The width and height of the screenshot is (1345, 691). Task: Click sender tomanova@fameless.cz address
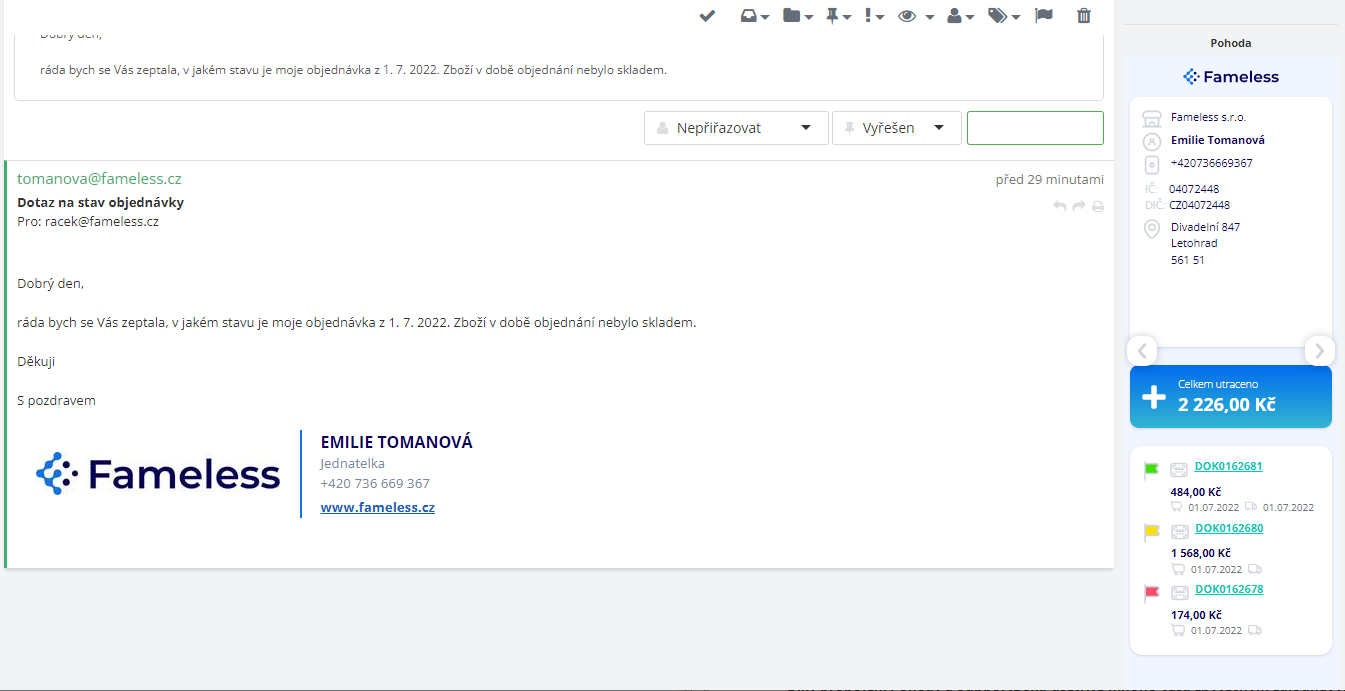[x=99, y=179]
